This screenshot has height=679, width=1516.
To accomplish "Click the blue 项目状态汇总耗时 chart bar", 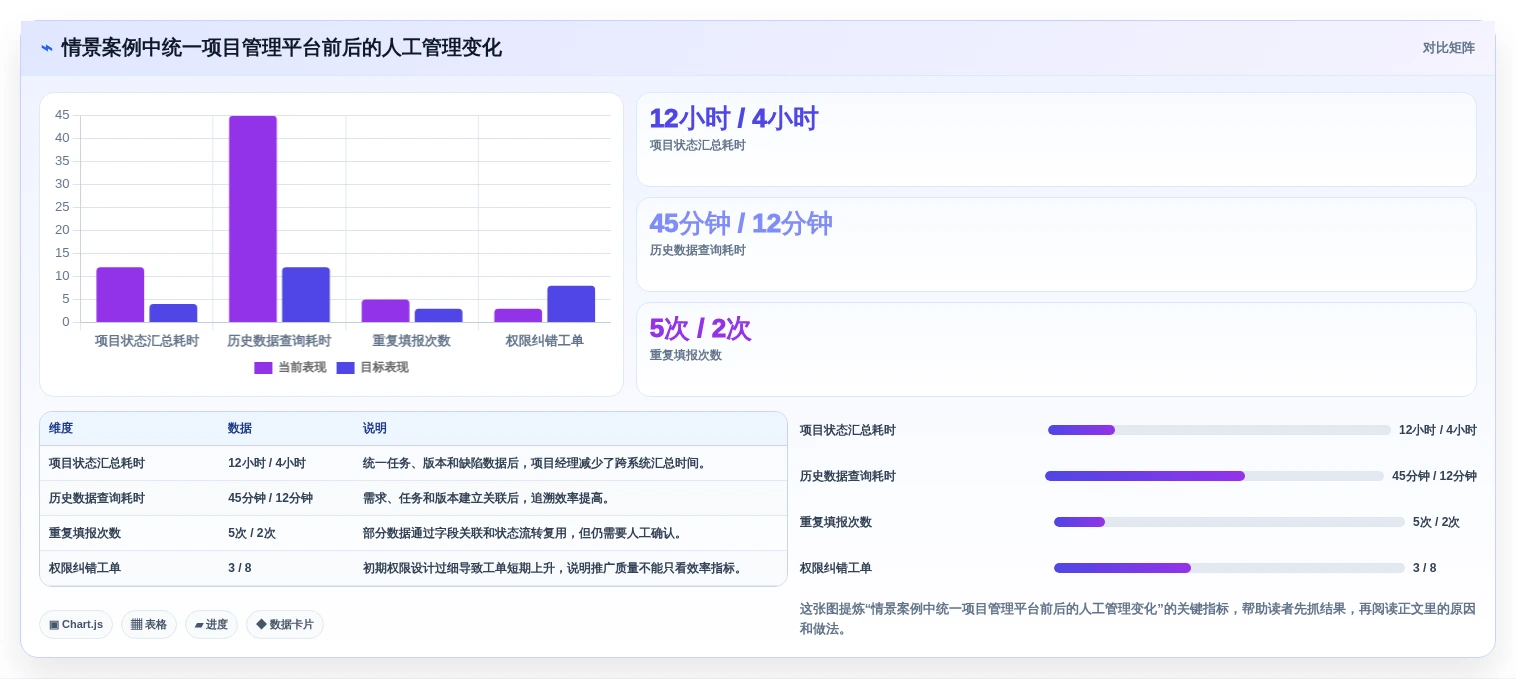I will [173, 313].
